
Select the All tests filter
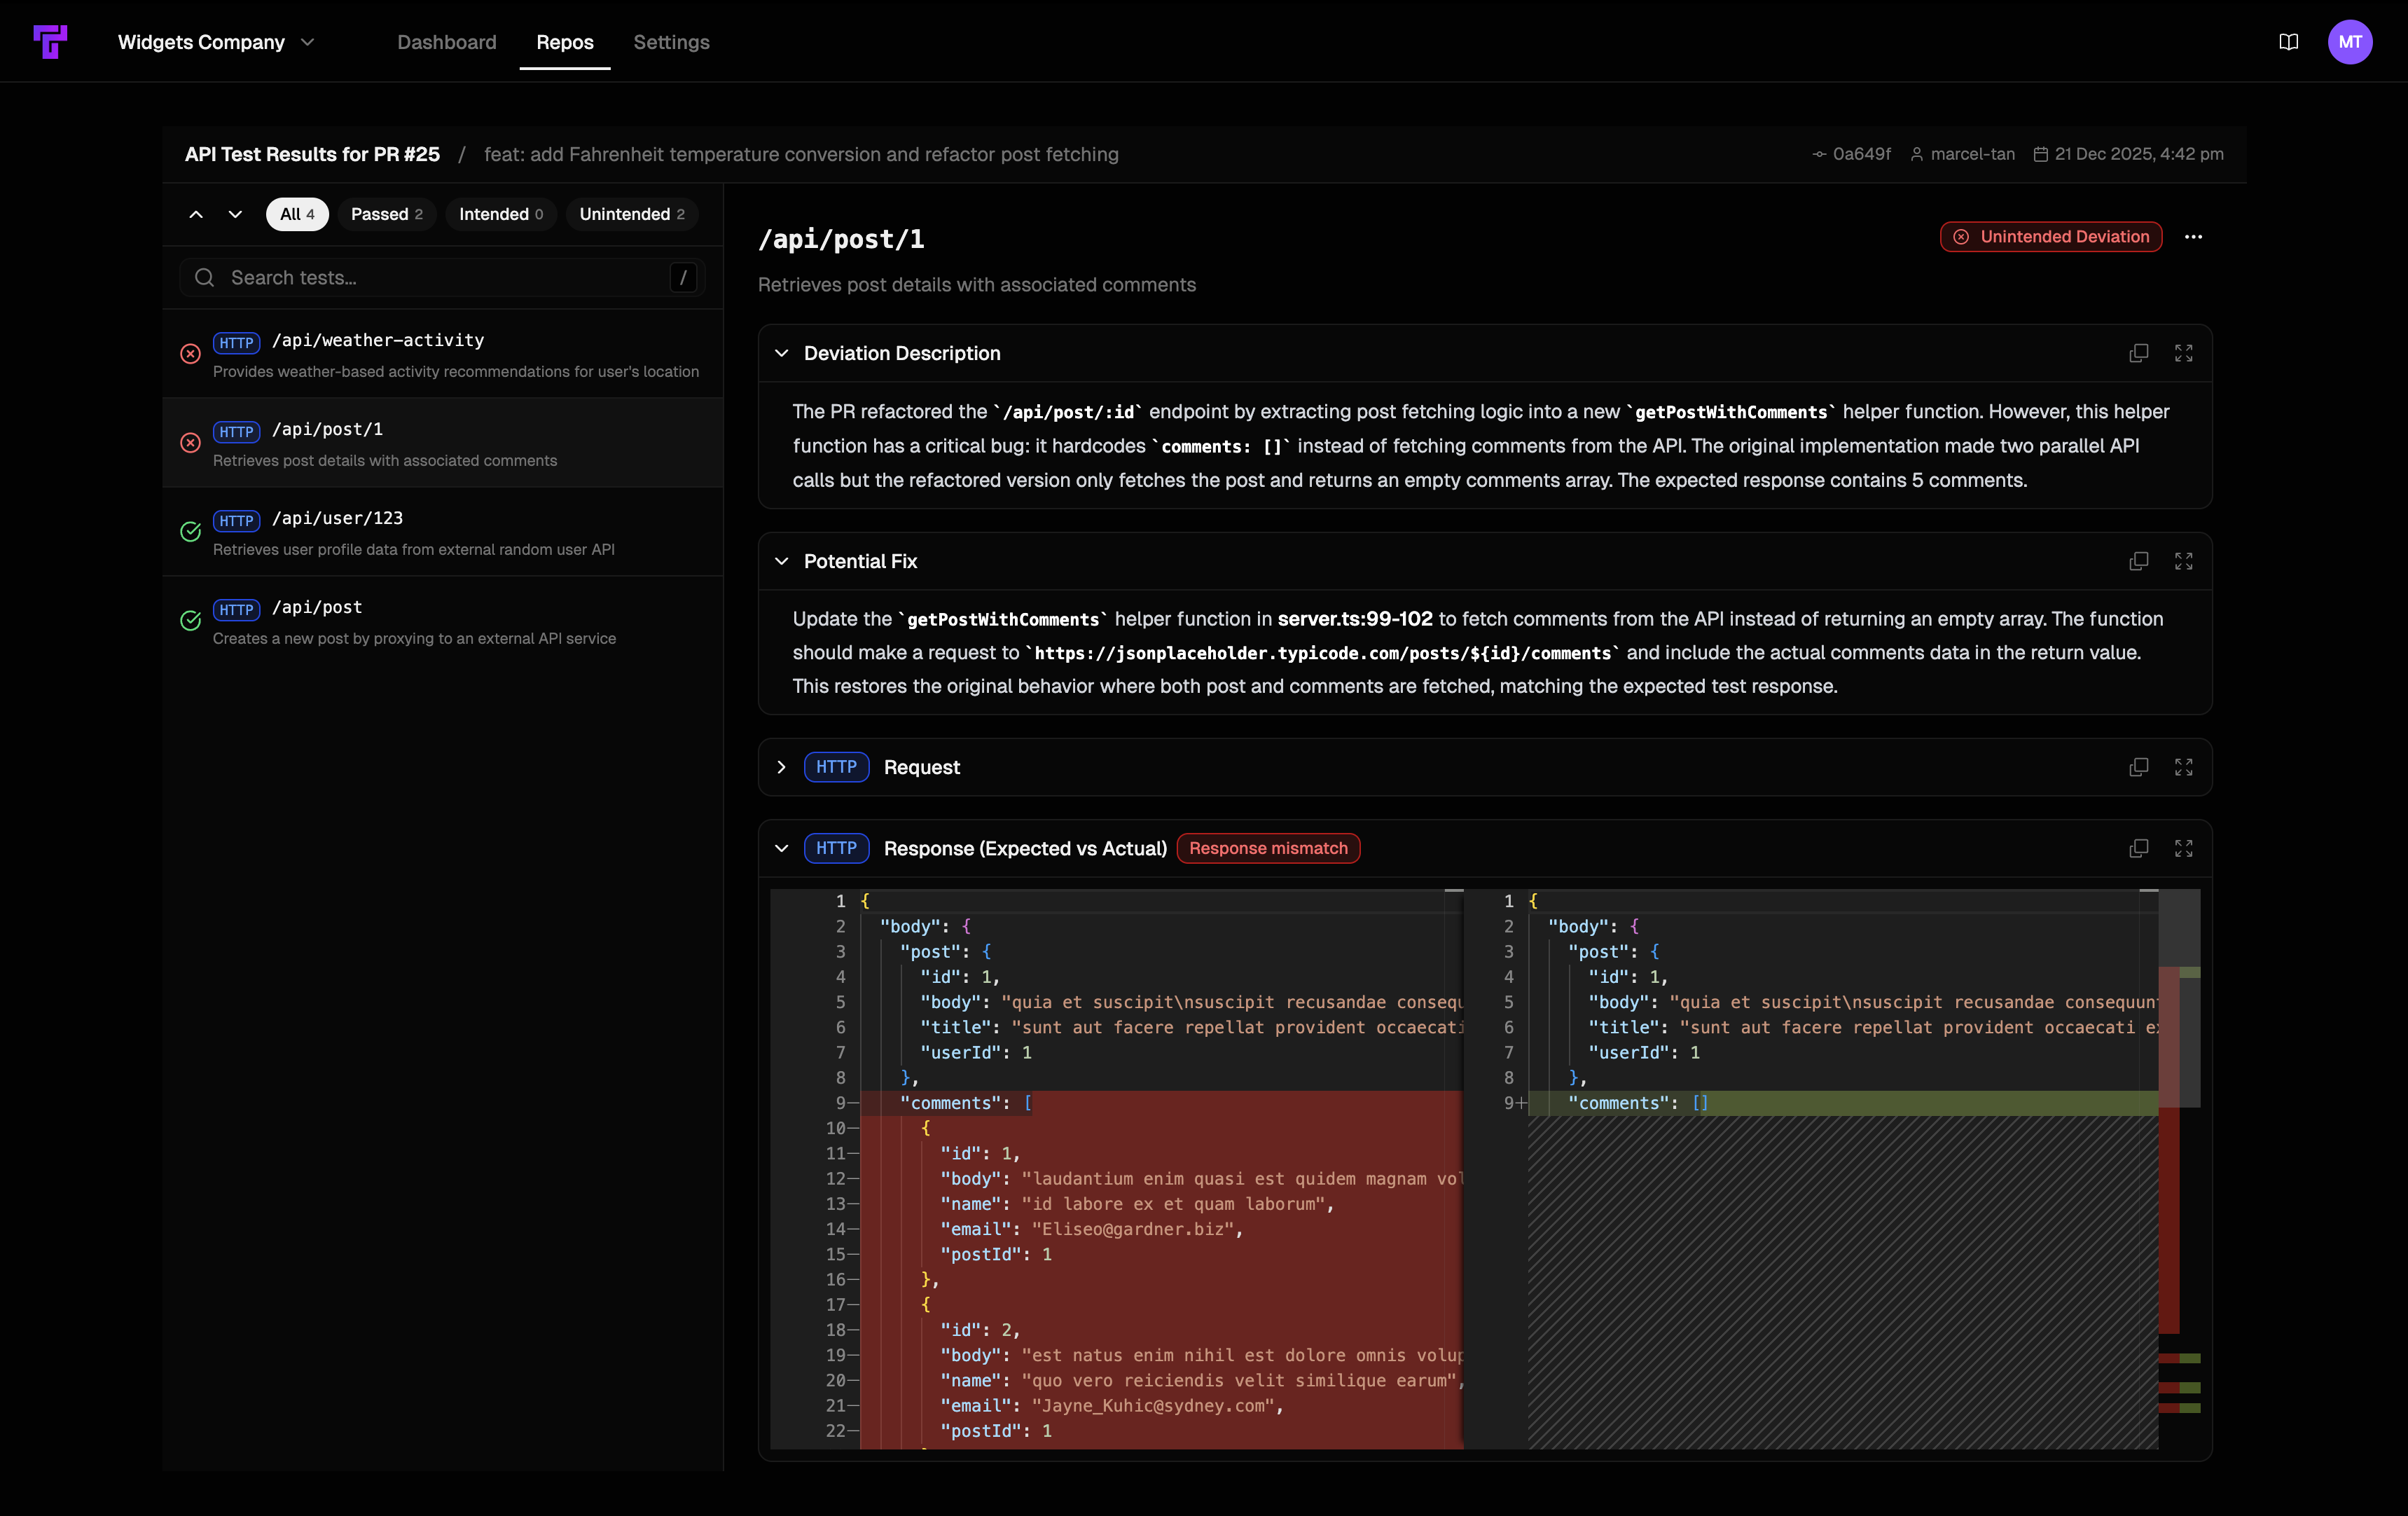click(x=296, y=214)
